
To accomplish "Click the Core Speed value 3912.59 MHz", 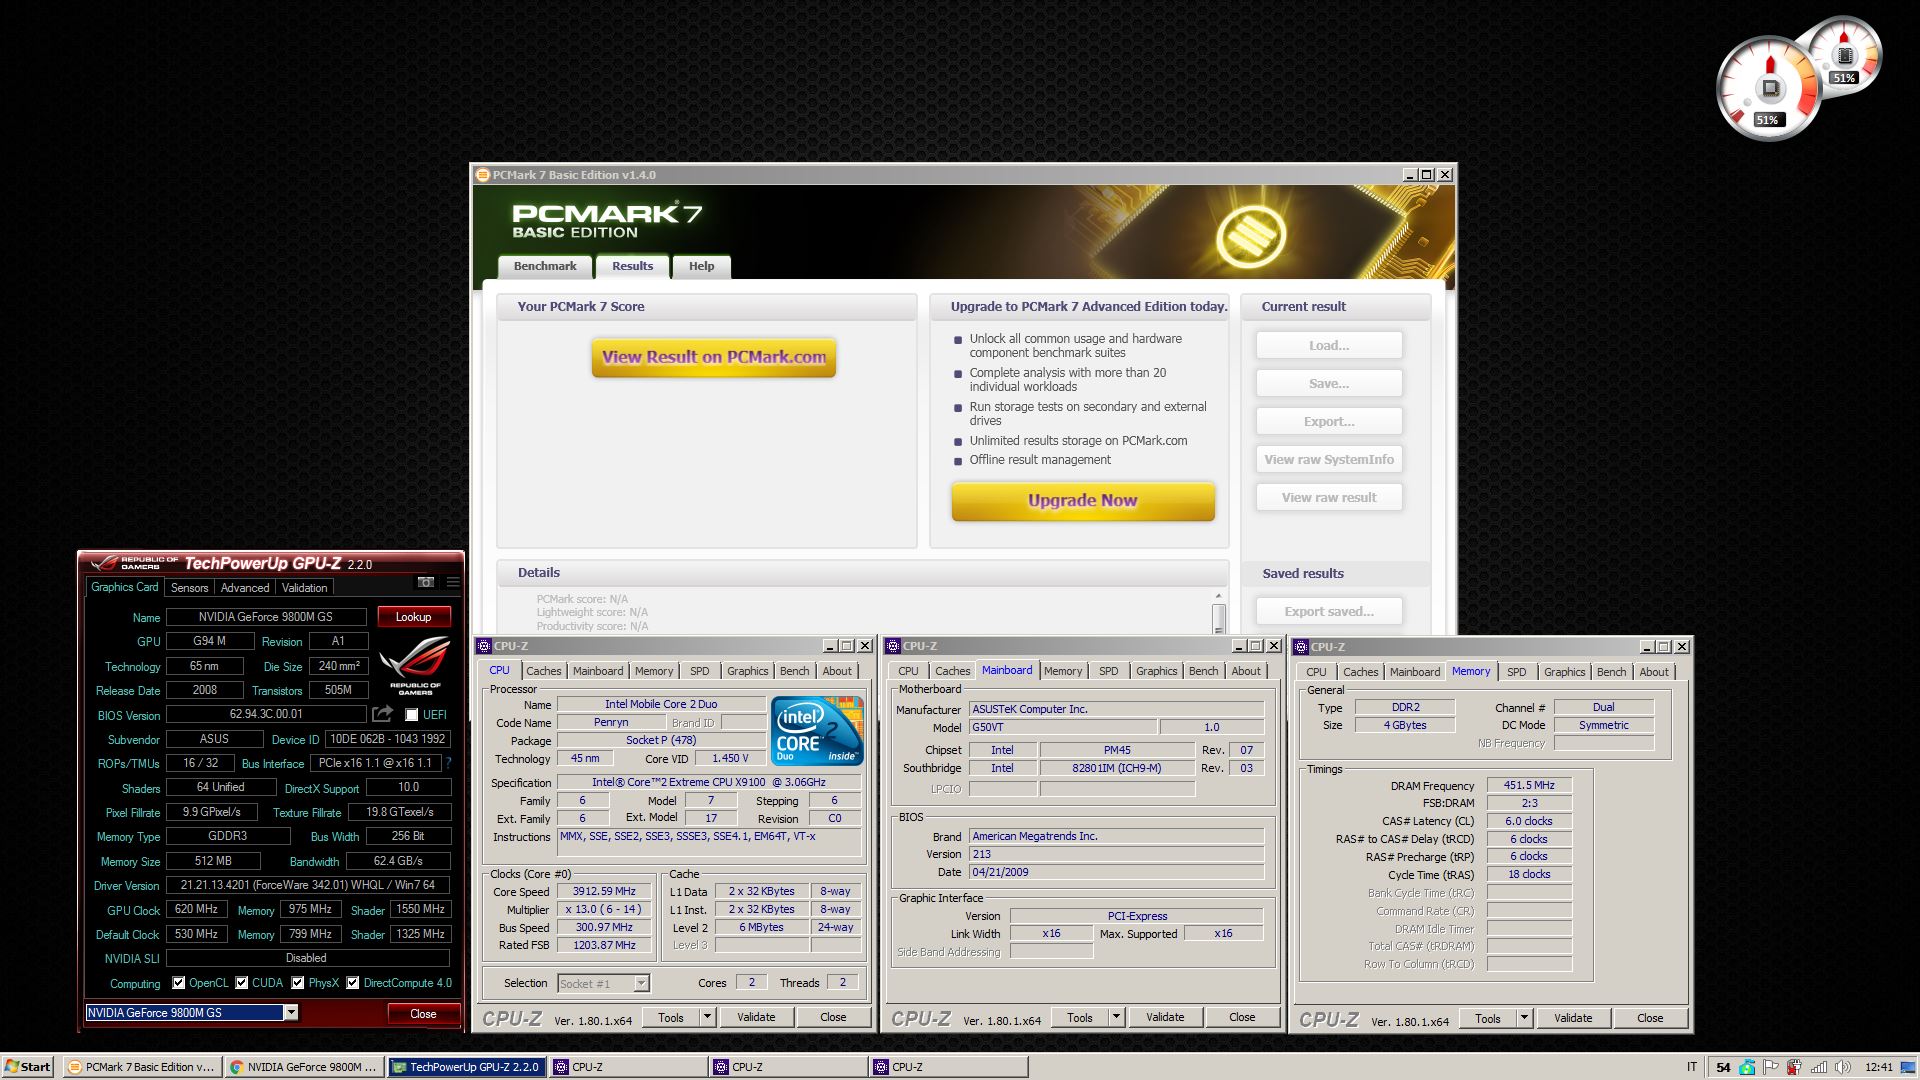I will [x=604, y=891].
